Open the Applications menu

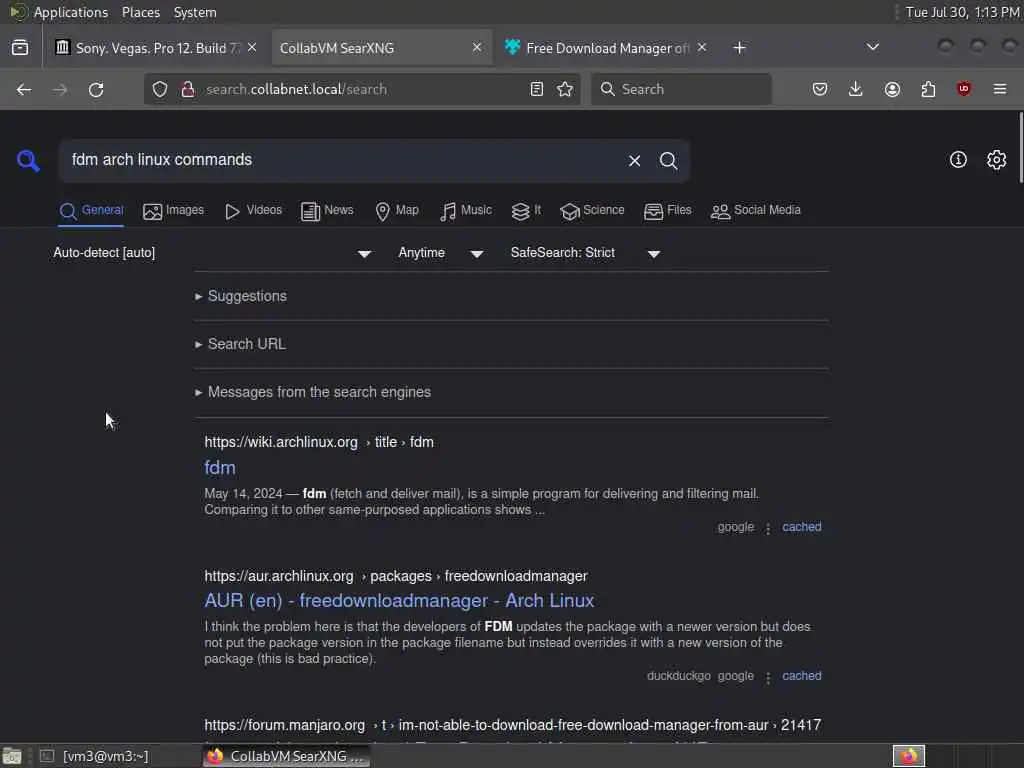click(71, 12)
